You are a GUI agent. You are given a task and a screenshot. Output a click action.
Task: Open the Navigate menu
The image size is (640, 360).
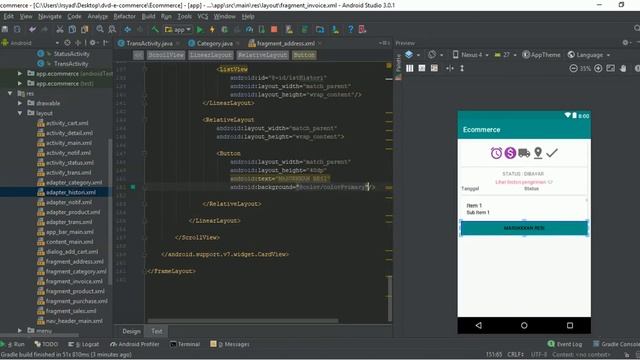50,16
